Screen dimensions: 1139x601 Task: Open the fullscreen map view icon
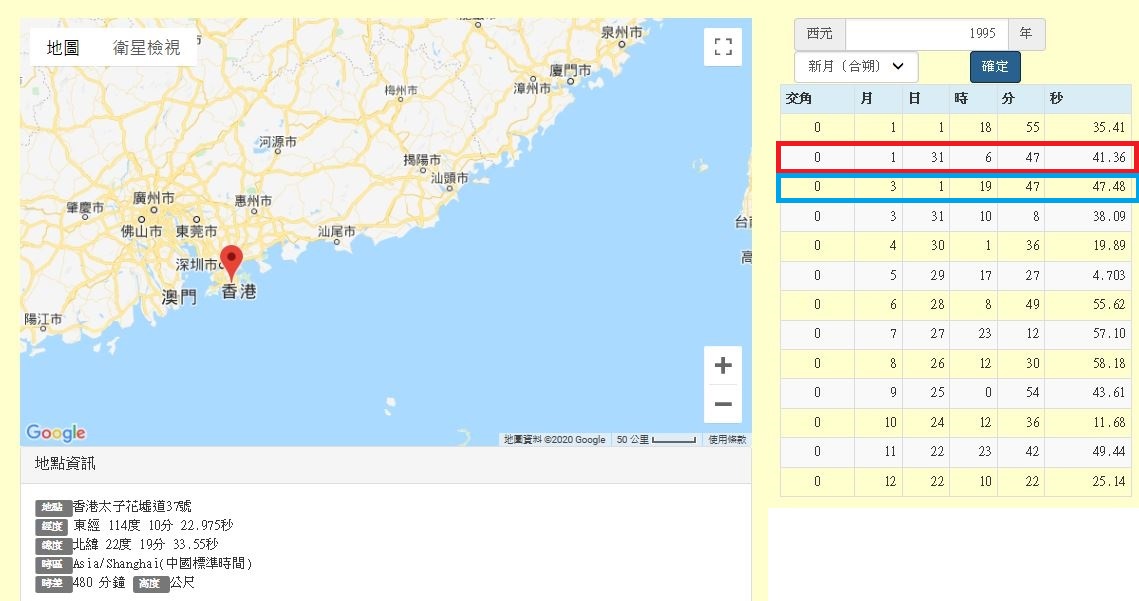tap(723, 46)
